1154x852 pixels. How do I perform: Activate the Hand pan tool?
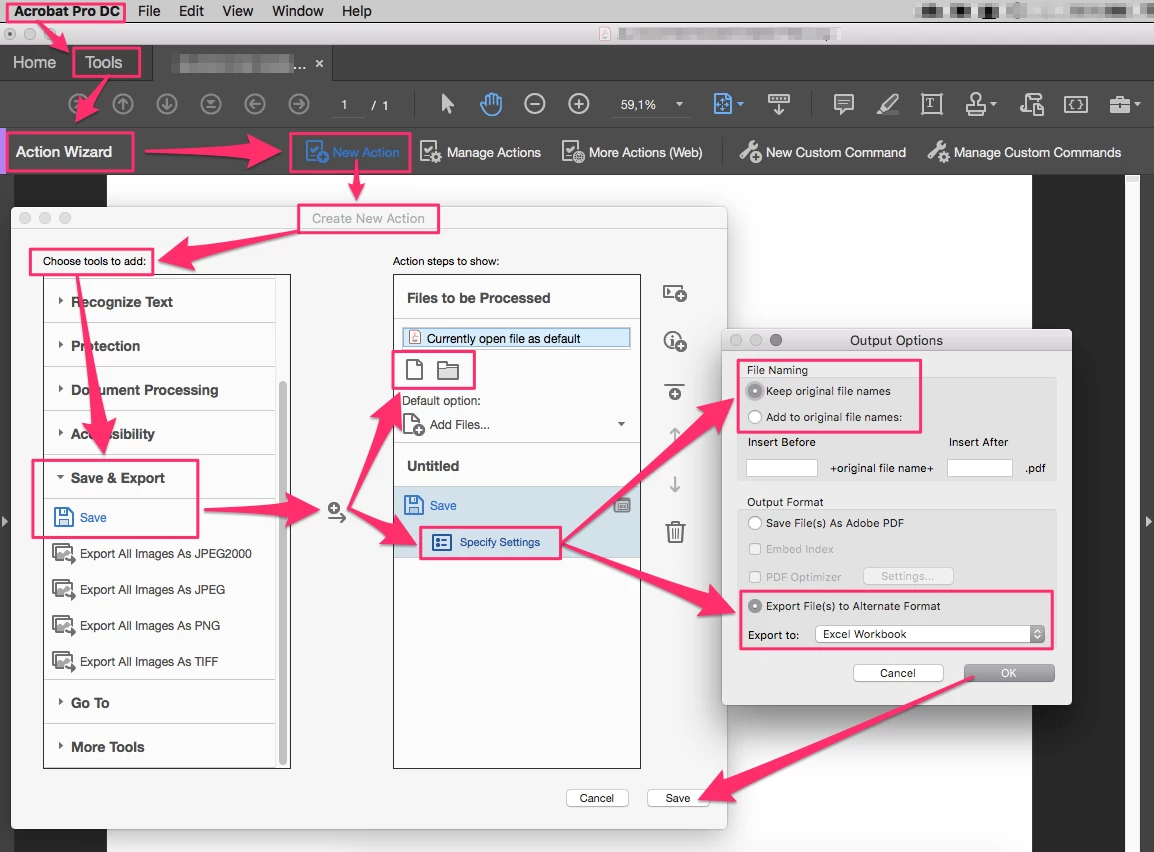[x=490, y=104]
